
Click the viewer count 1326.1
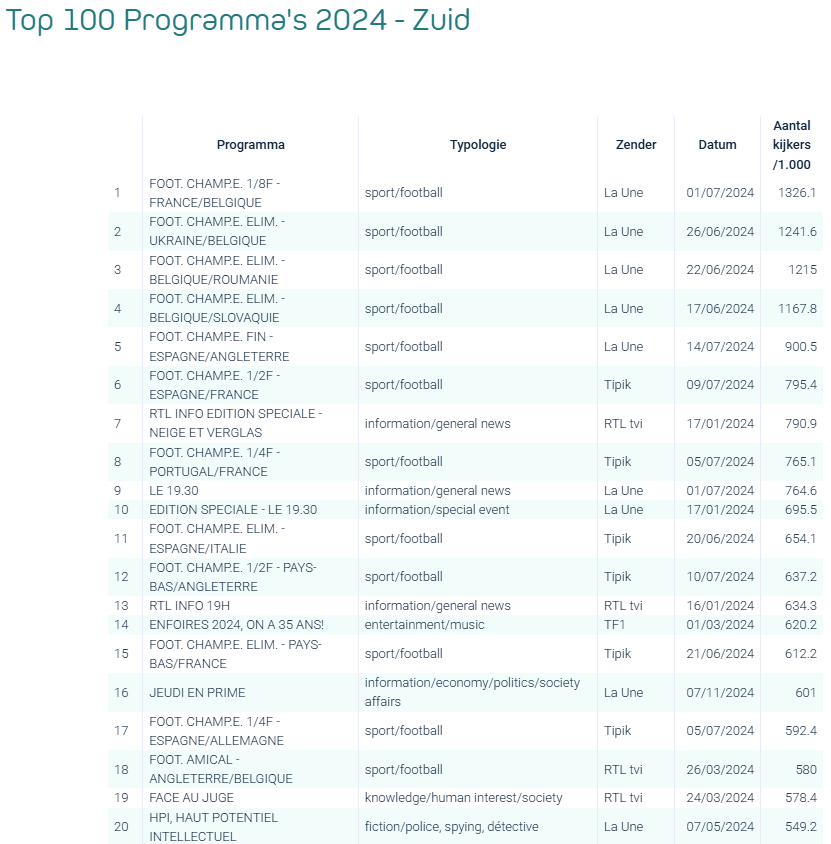797,193
